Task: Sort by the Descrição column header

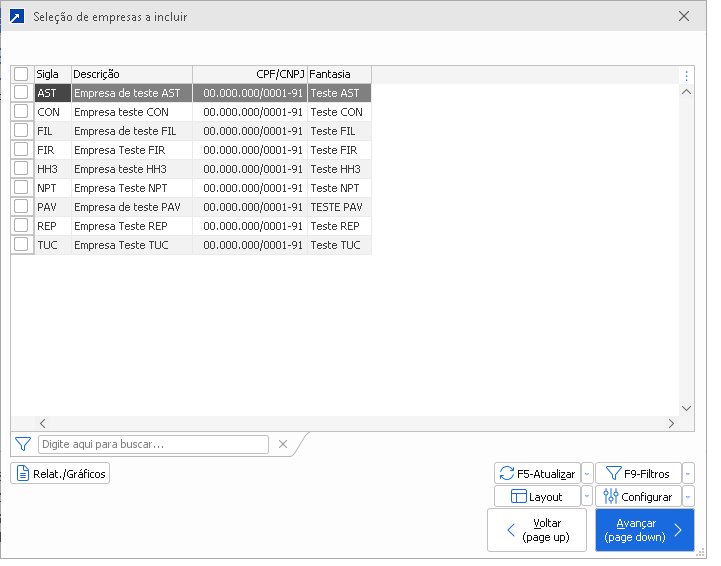Action: tap(132, 74)
